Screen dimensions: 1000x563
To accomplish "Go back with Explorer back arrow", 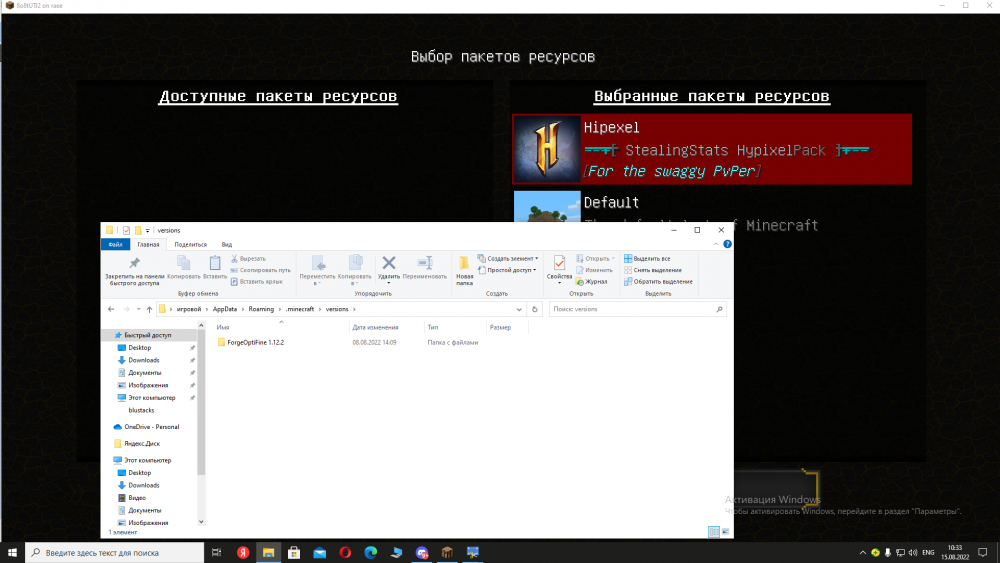I will [111, 309].
